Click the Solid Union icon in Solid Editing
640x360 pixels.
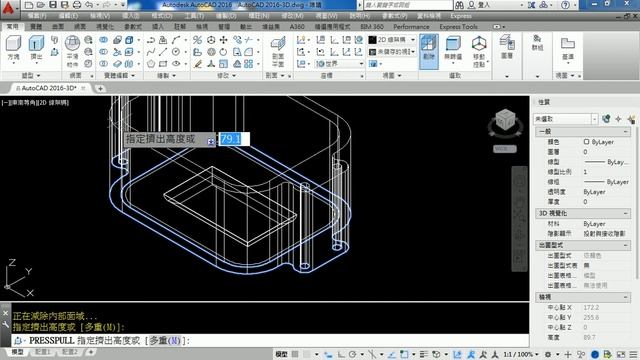pyautogui.click(x=104, y=40)
